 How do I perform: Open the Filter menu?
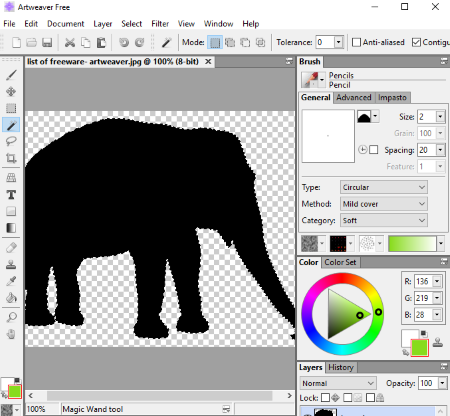tap(160, 24)
